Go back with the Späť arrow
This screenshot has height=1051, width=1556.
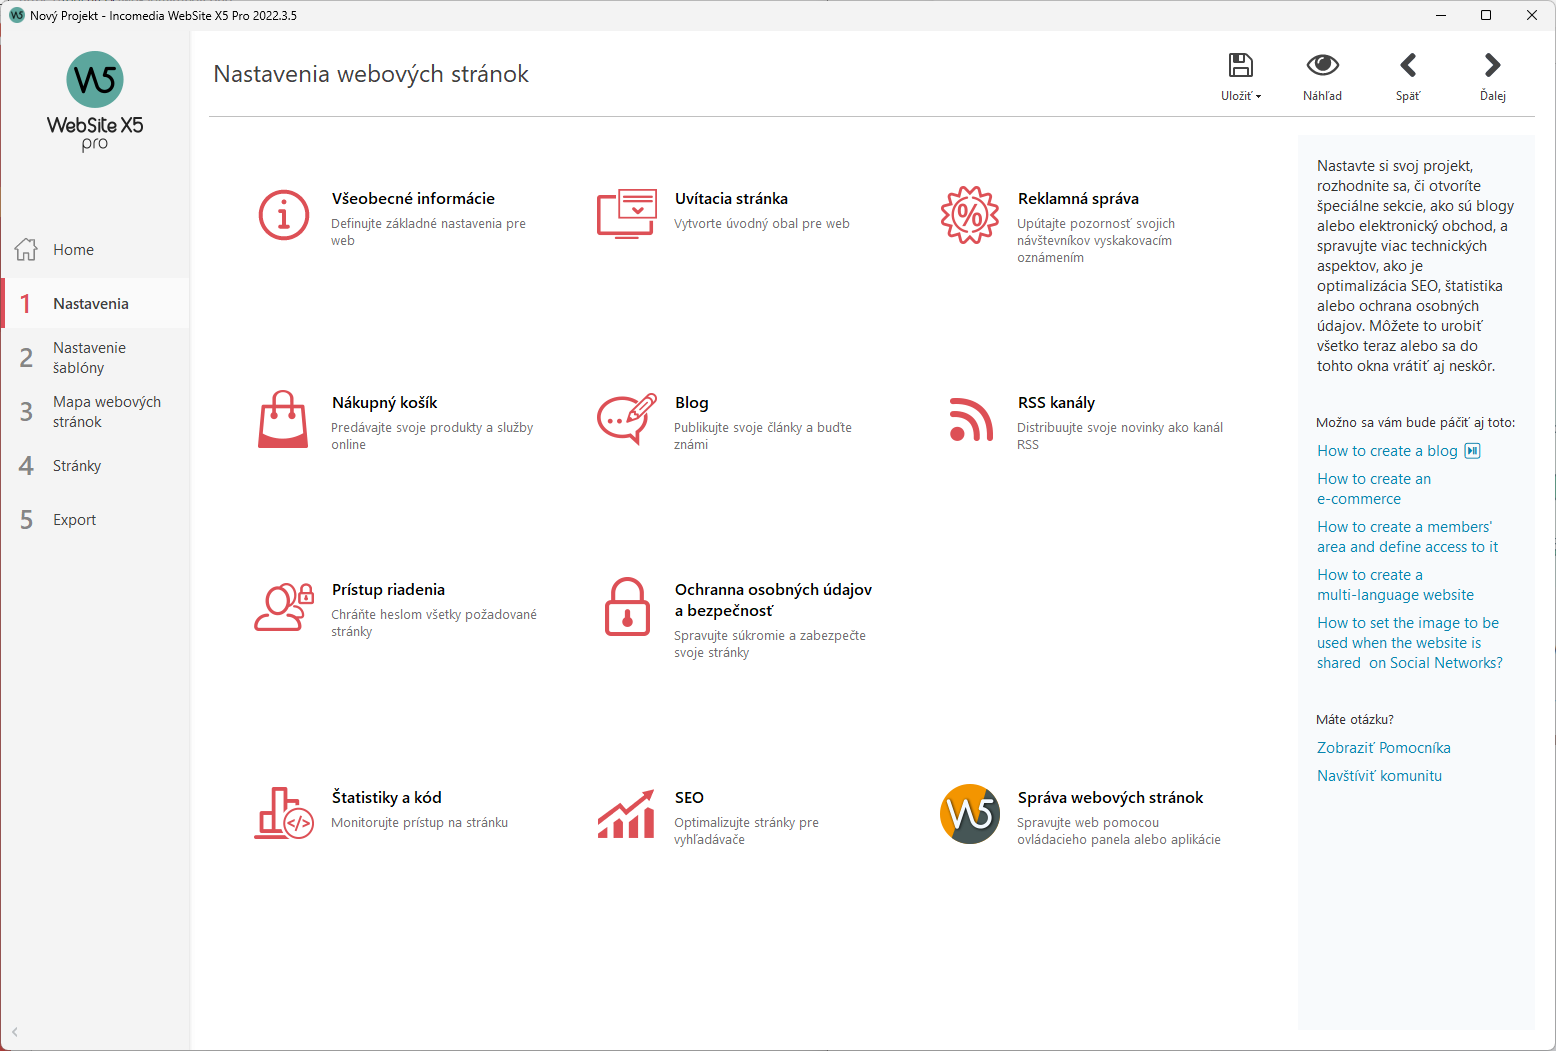click(x=1408, y=65)
